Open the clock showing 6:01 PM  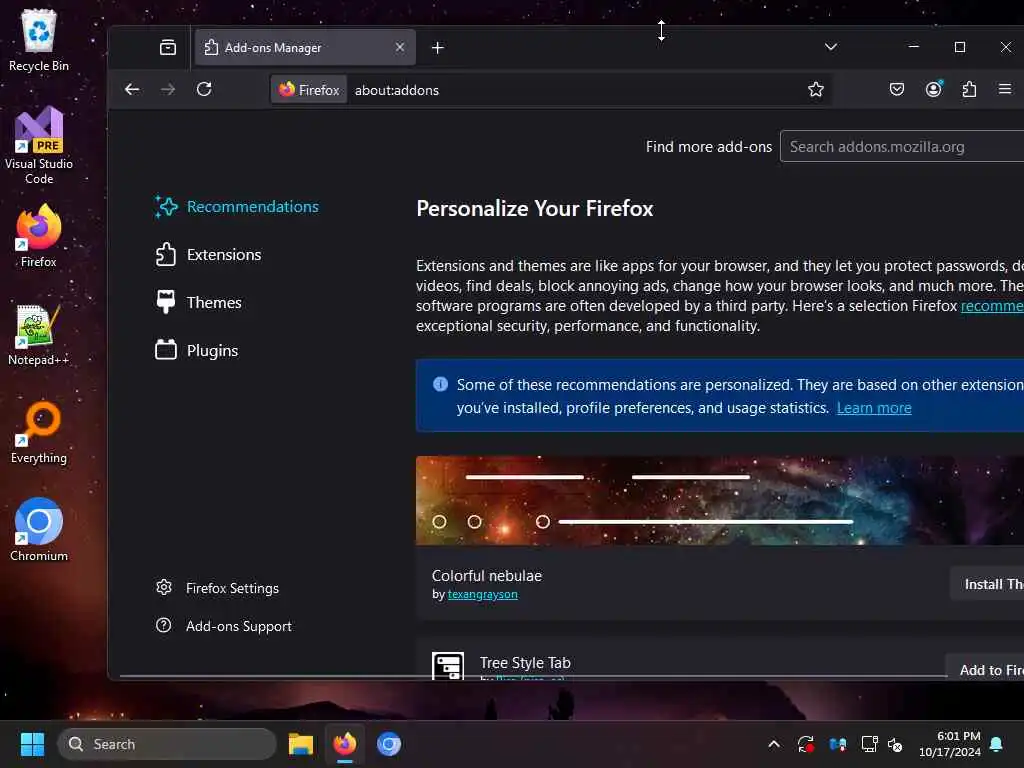pyautogui.click(x=950, y=744)
